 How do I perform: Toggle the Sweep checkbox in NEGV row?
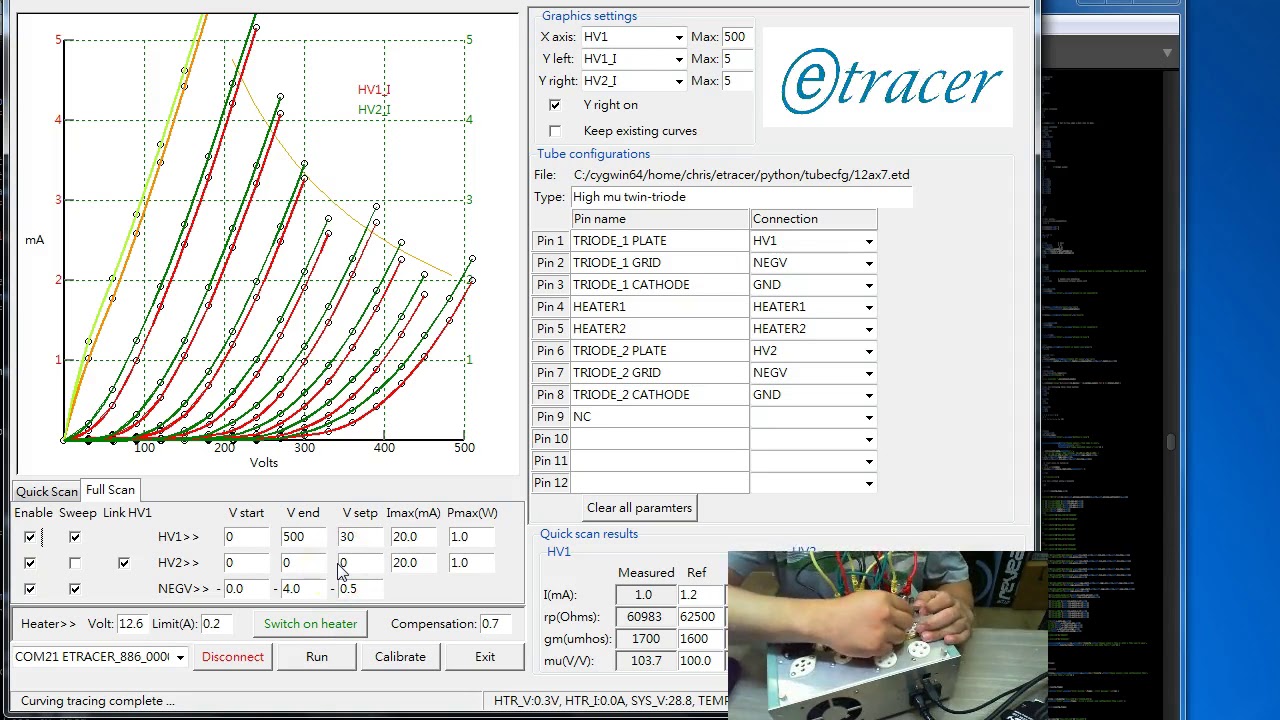click(x=75, y=589)
